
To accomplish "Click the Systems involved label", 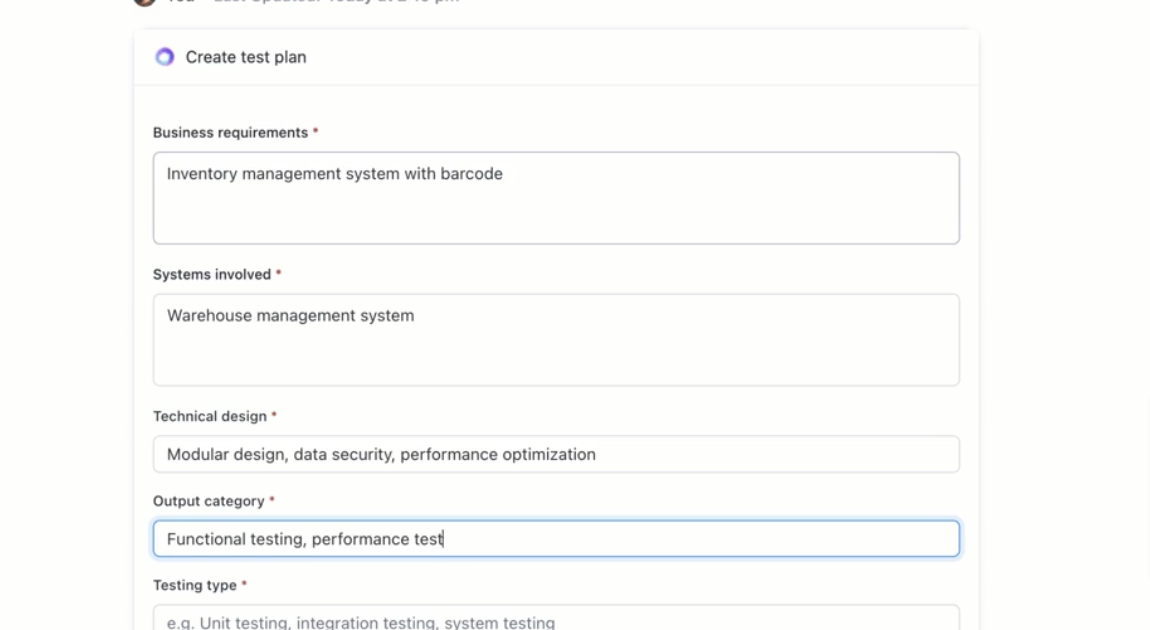I will (x=212, y=274).
